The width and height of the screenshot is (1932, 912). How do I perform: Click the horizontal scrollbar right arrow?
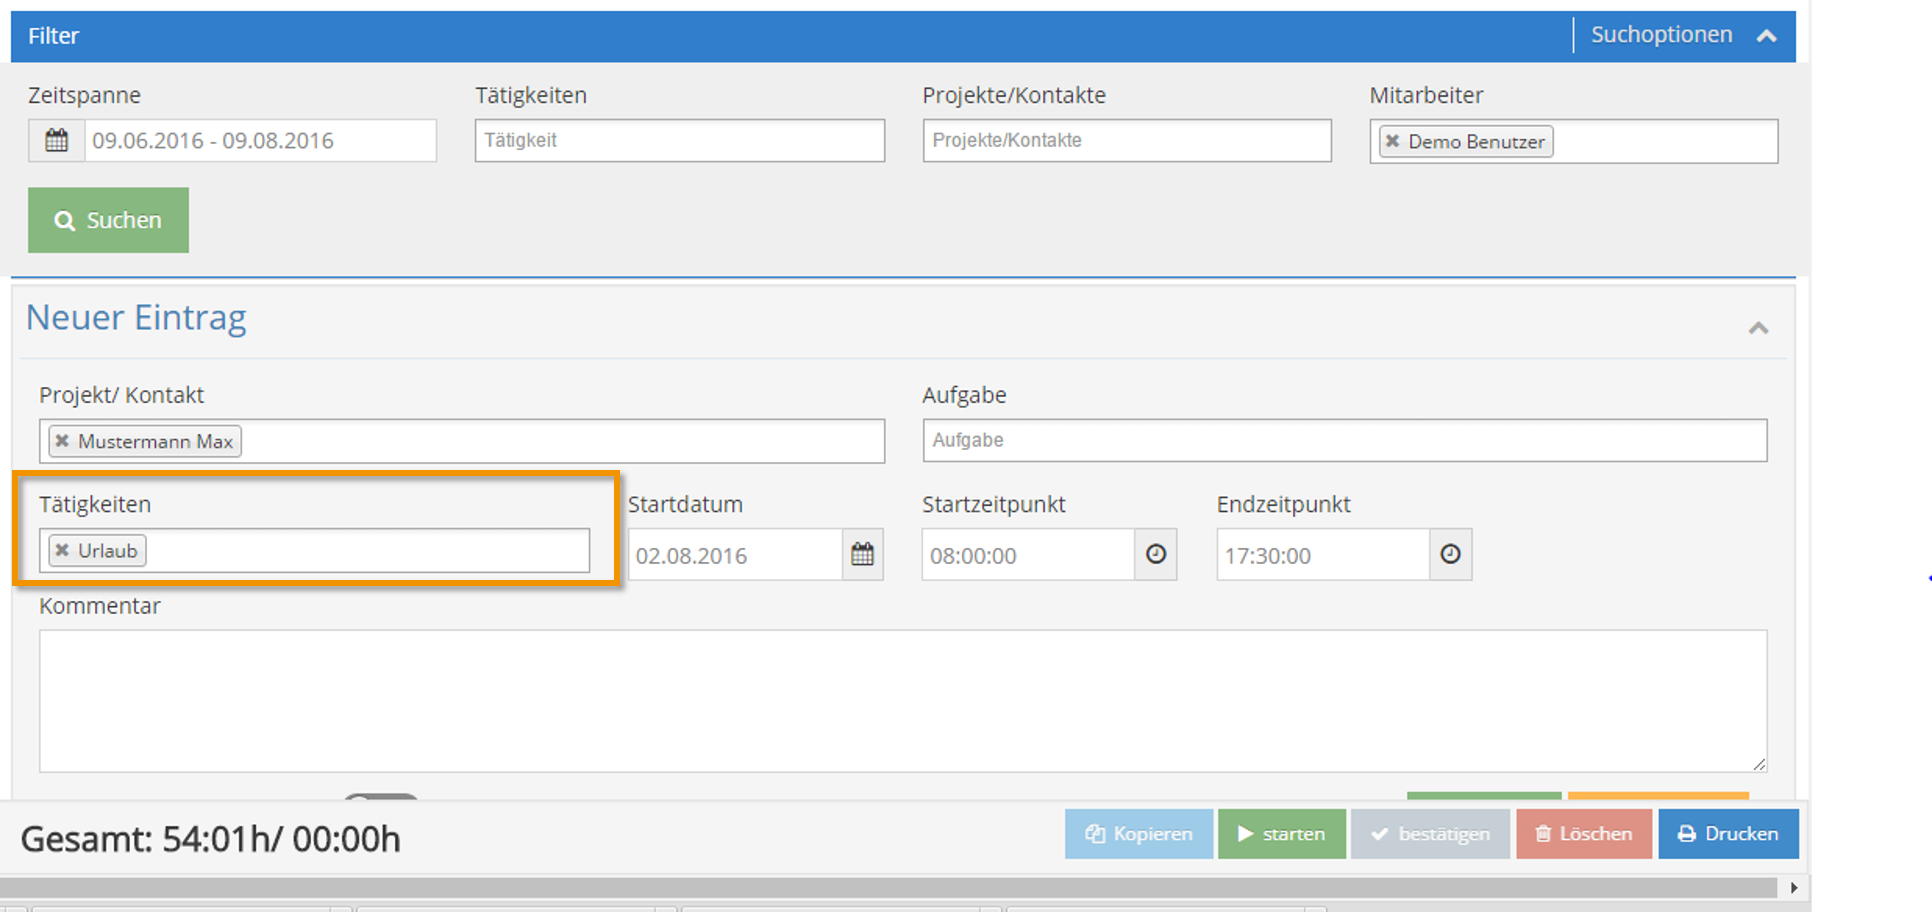tap(1794, 888)
